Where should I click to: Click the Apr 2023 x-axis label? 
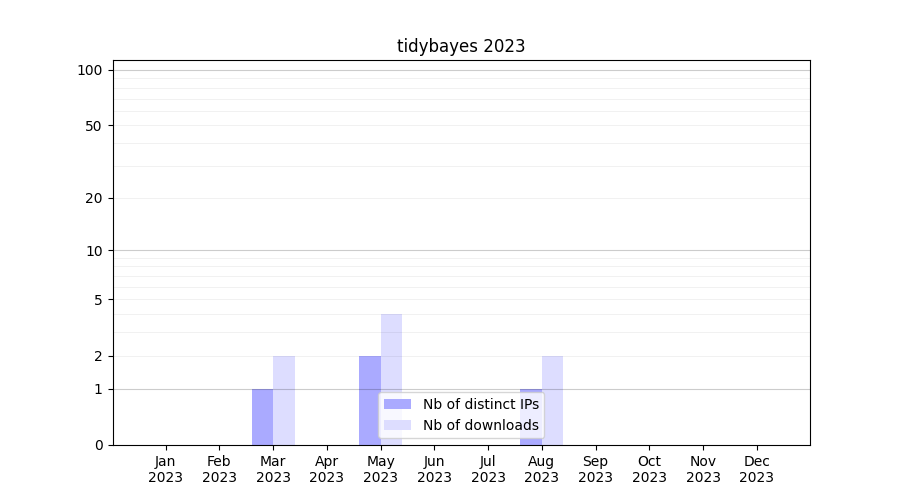(x=327, y=469)
